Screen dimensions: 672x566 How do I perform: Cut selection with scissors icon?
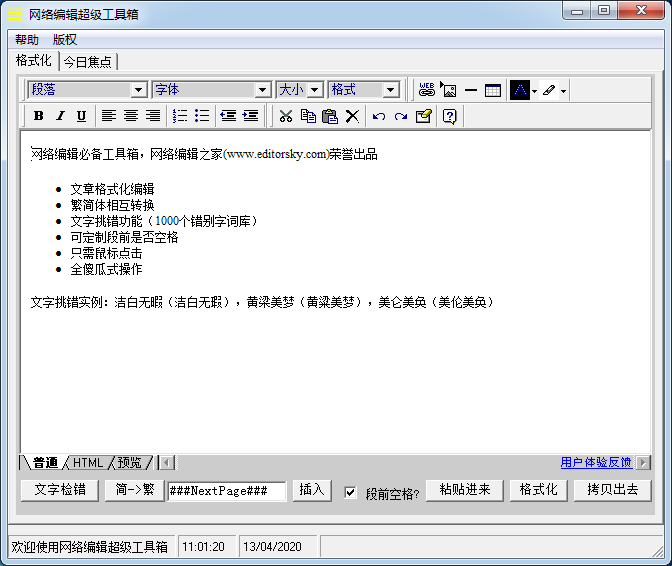286,116
